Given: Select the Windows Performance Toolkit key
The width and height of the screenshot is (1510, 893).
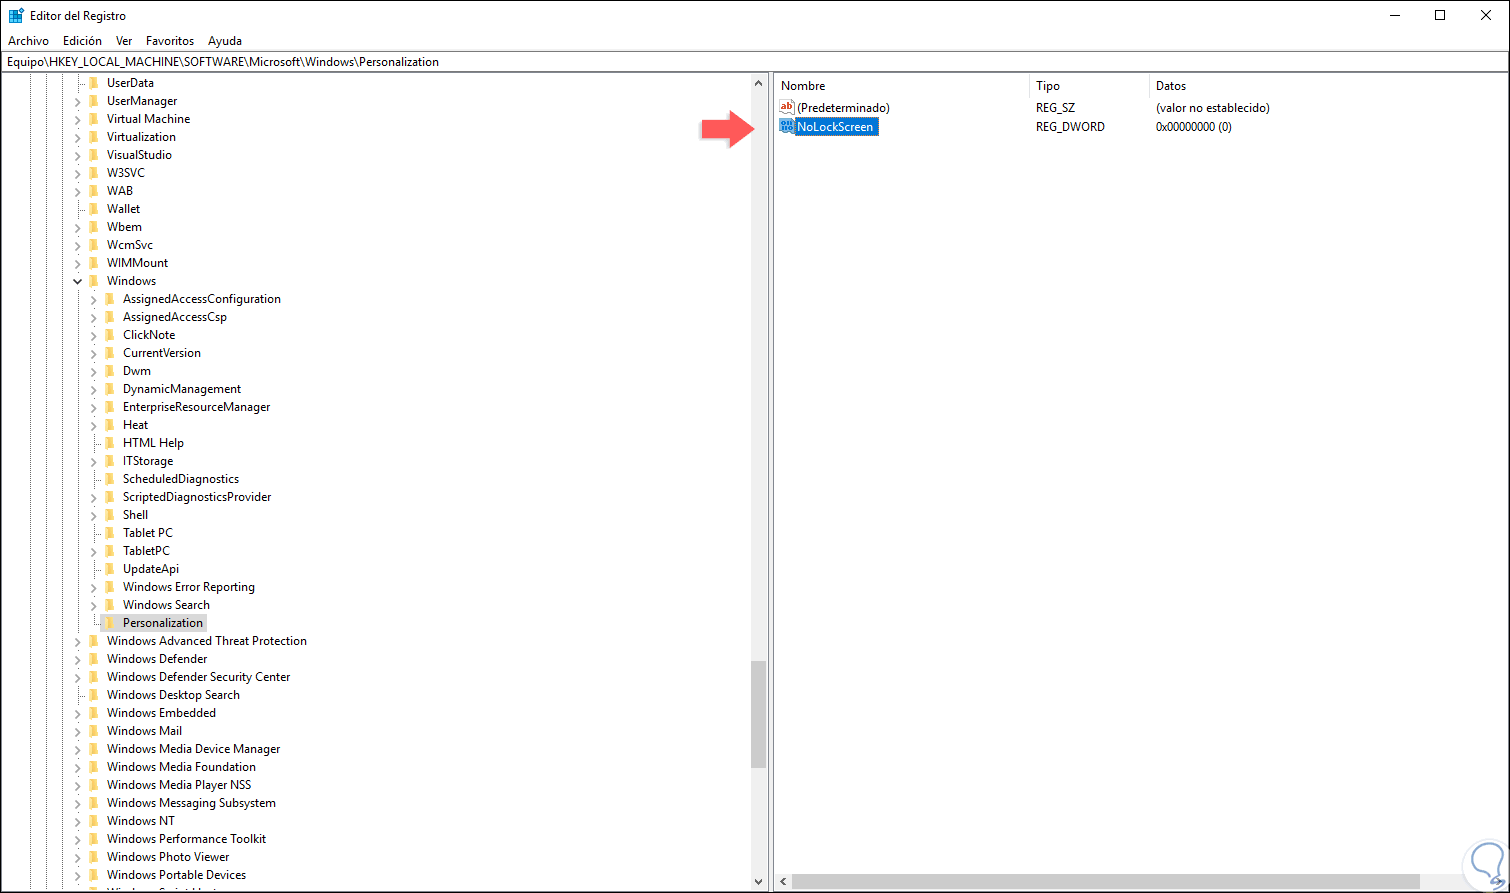Looking at the screenshot, I should pos(186,839).
